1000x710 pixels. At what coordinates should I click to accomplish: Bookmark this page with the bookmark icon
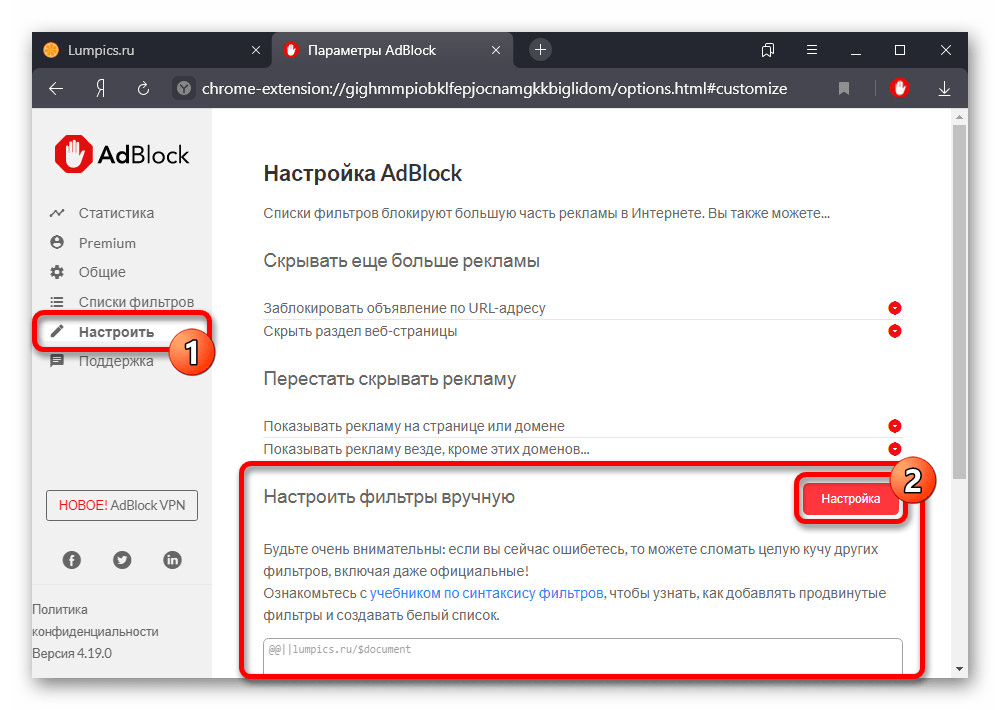844,88
